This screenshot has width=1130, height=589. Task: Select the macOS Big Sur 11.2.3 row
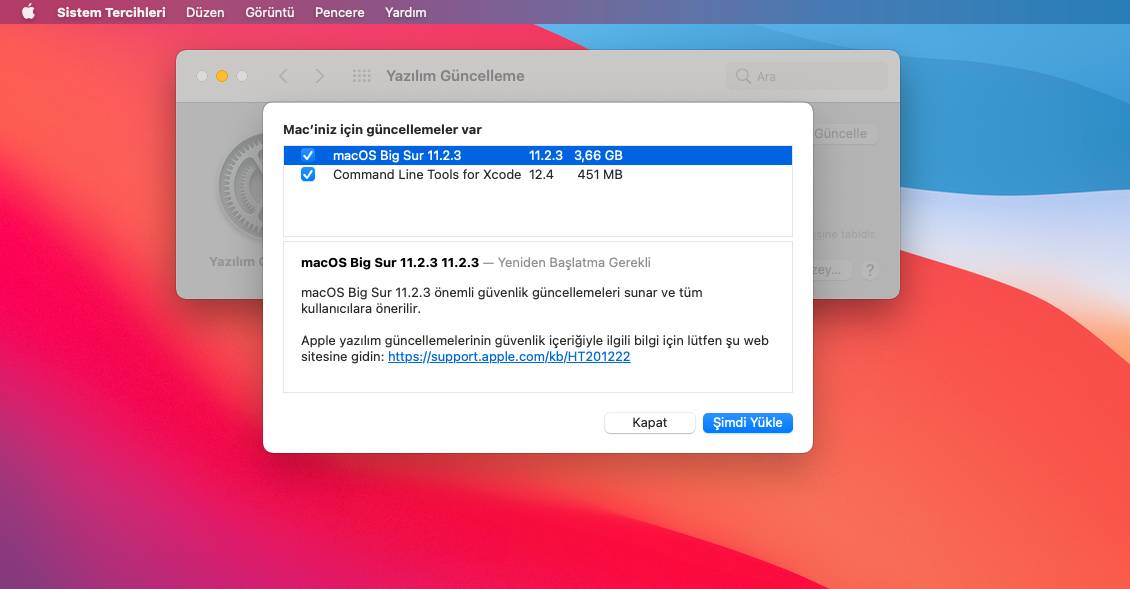[x=538, y=155]
